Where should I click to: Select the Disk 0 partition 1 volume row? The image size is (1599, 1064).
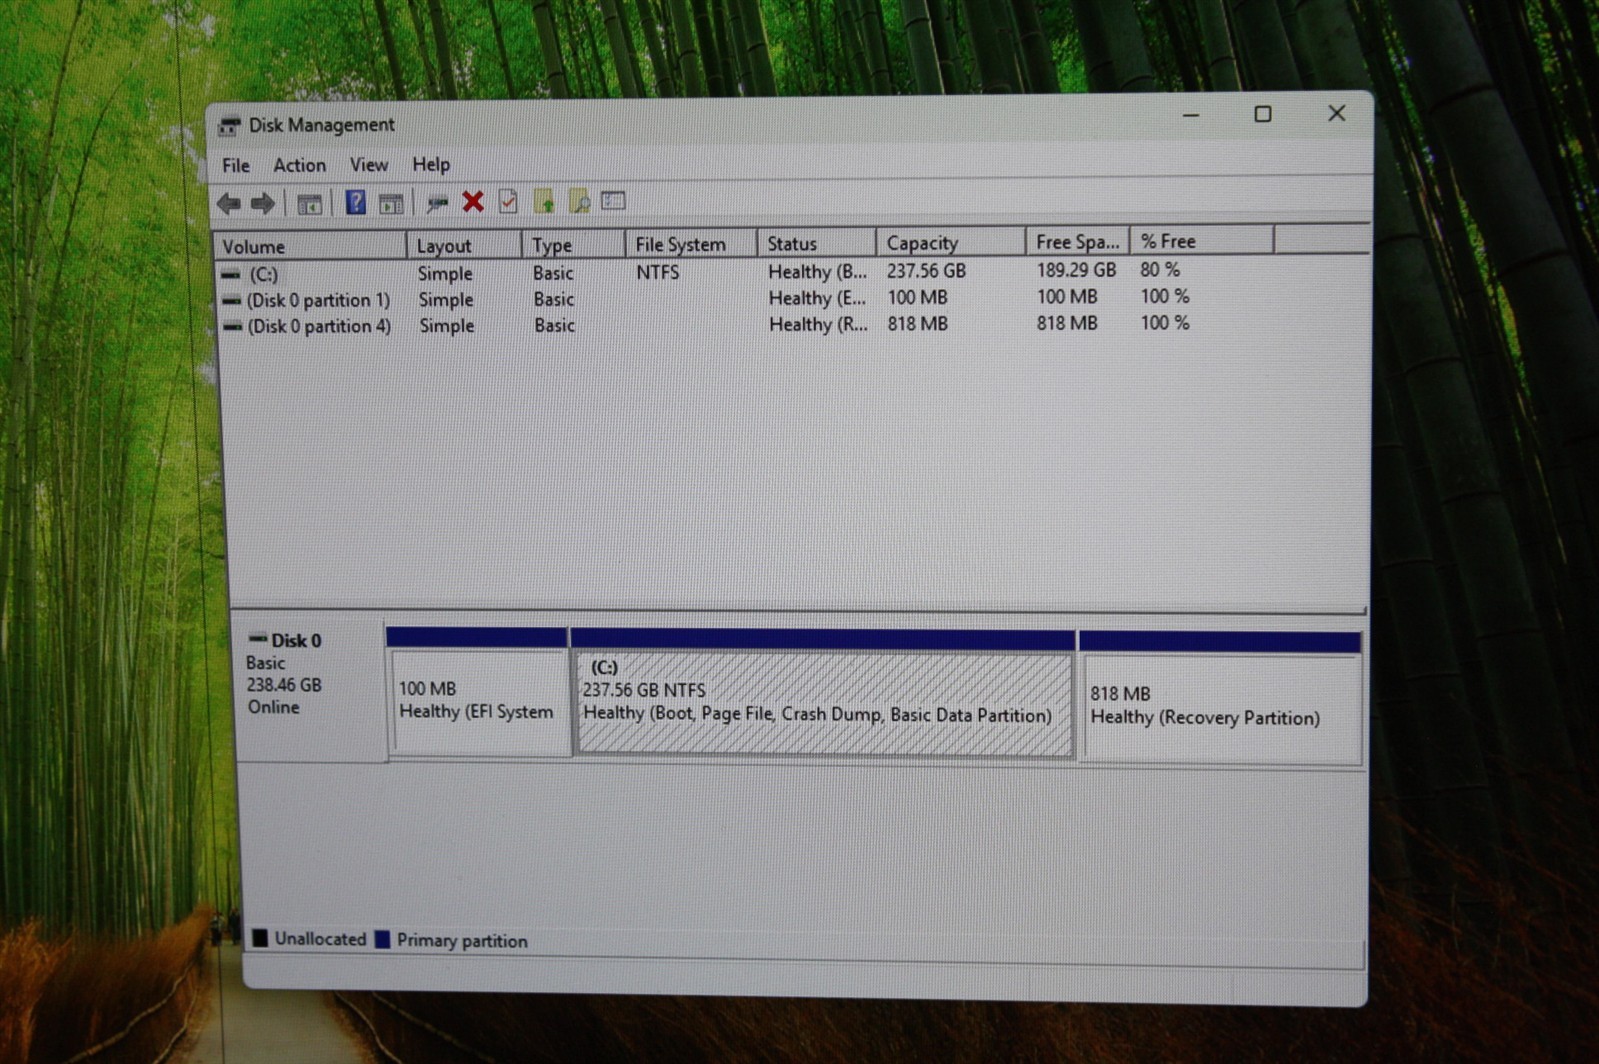[x=318, y=300]
